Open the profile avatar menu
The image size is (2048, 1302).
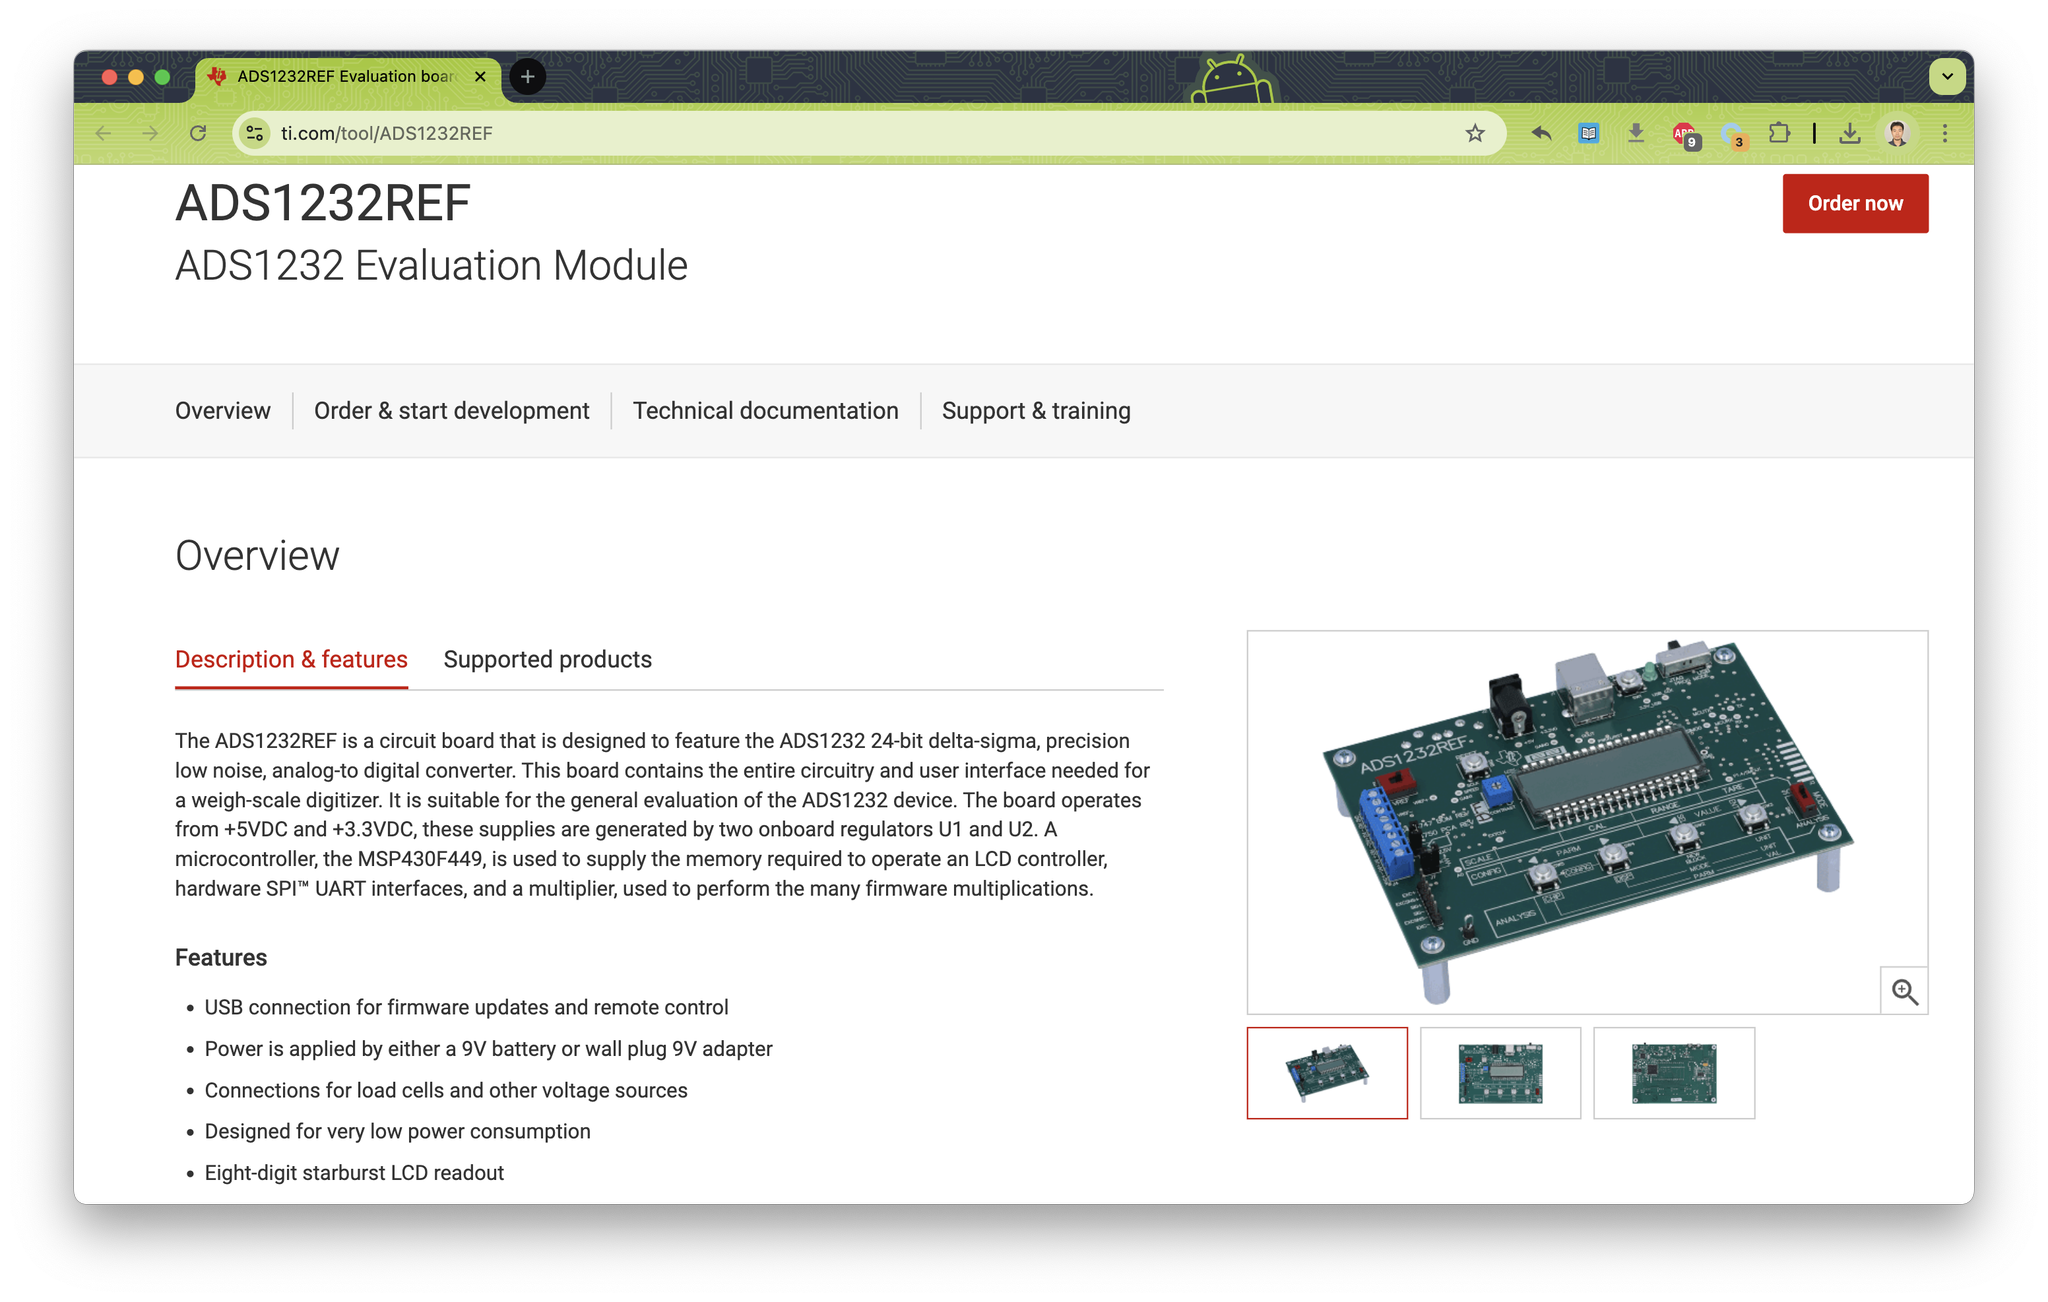click(x=1896, y=133)
